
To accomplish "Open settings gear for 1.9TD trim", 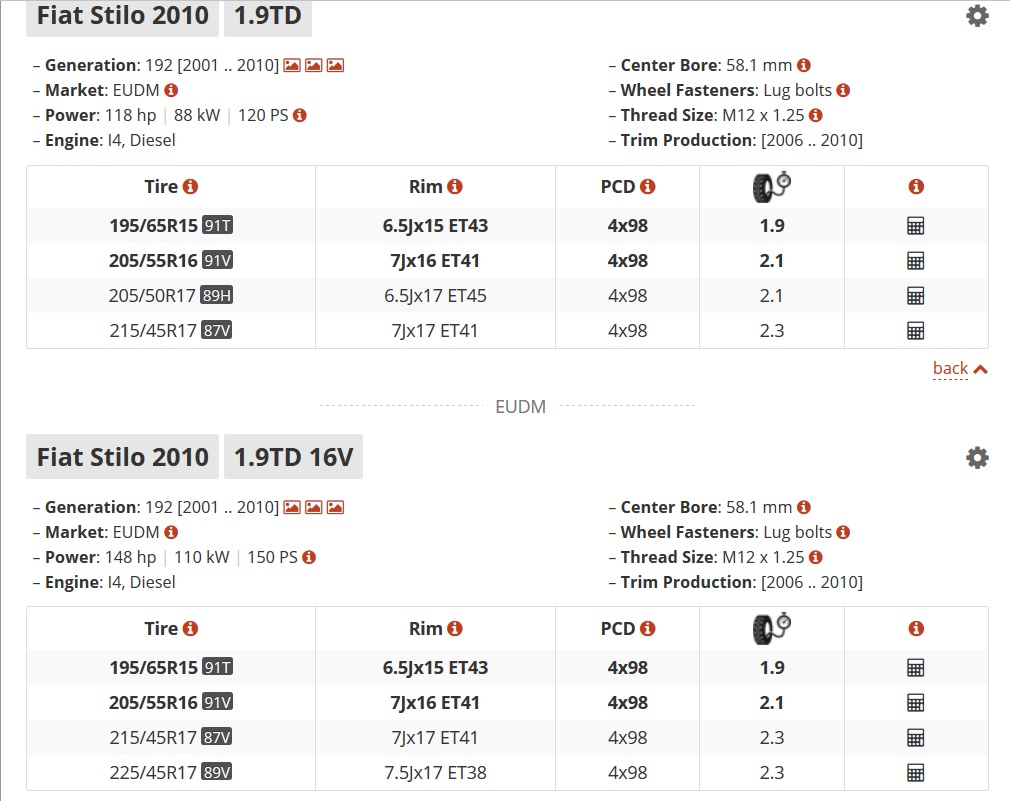I will tap(977, 16).
